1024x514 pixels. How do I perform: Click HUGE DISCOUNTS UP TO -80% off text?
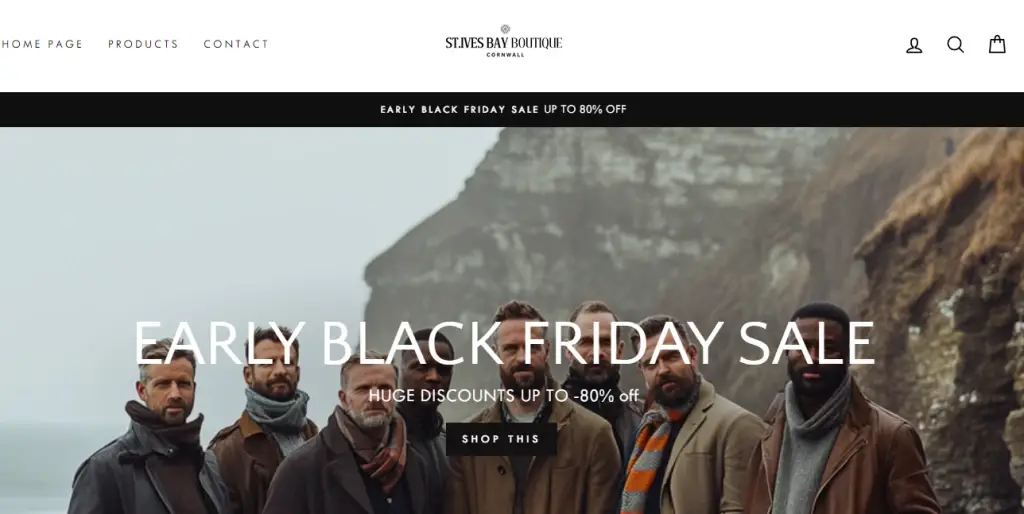click(x=504, y=395)
